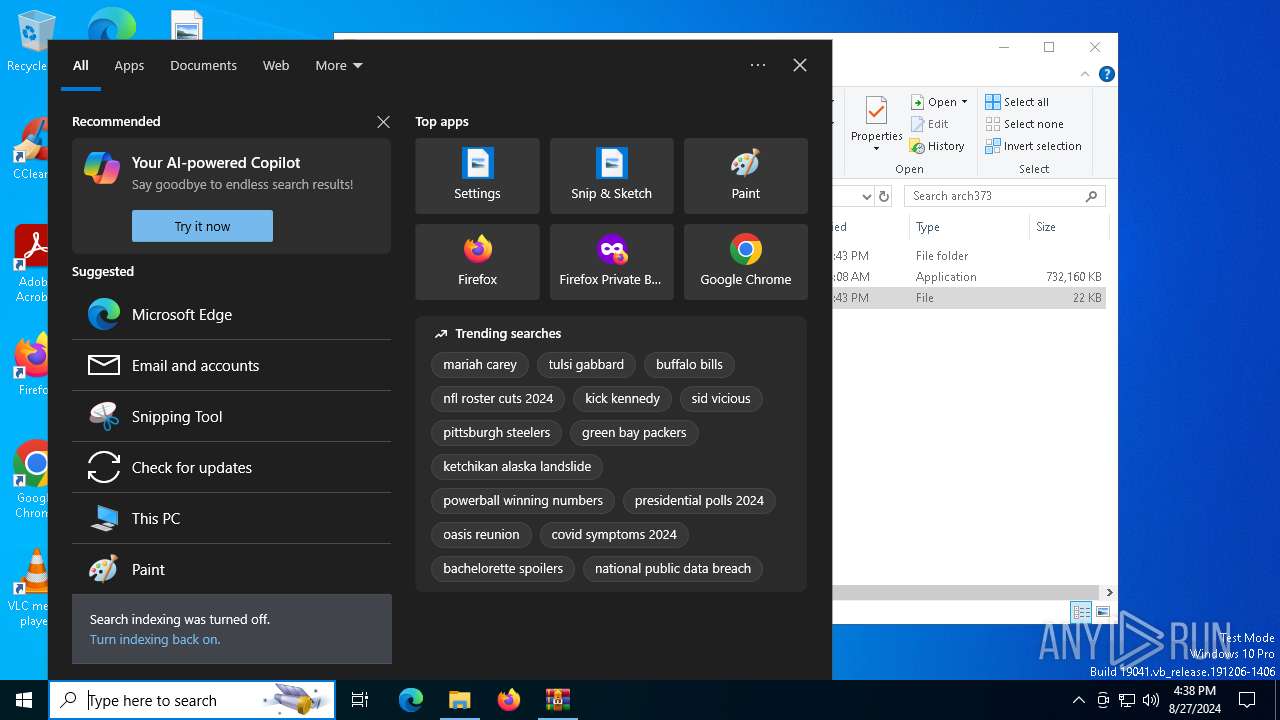This screenshot has height=720, width=1280.
Task: Show hidden tray icons chevron
Action: click(x=1078, y=700)
